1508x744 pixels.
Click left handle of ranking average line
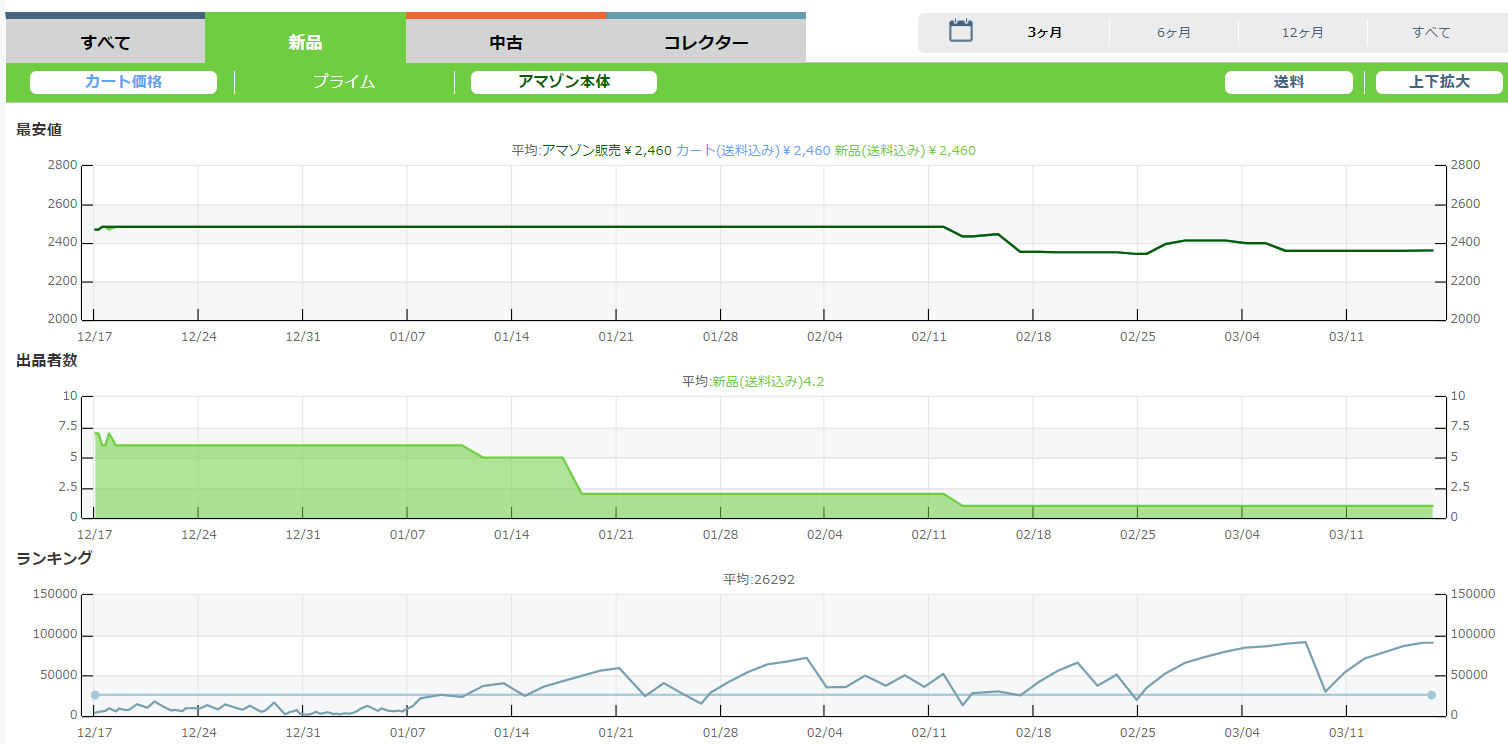click(x=95, y=695)
